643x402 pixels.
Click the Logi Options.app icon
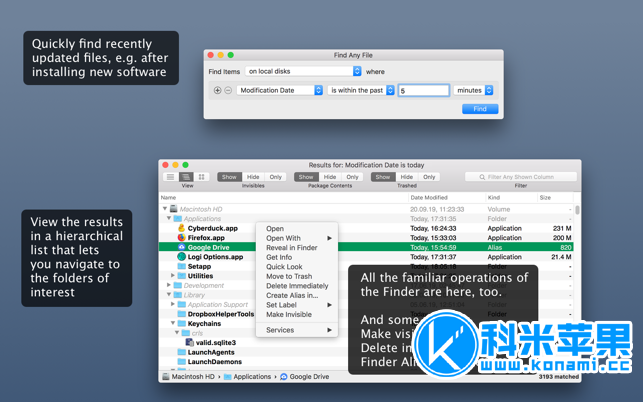[181, 257]
